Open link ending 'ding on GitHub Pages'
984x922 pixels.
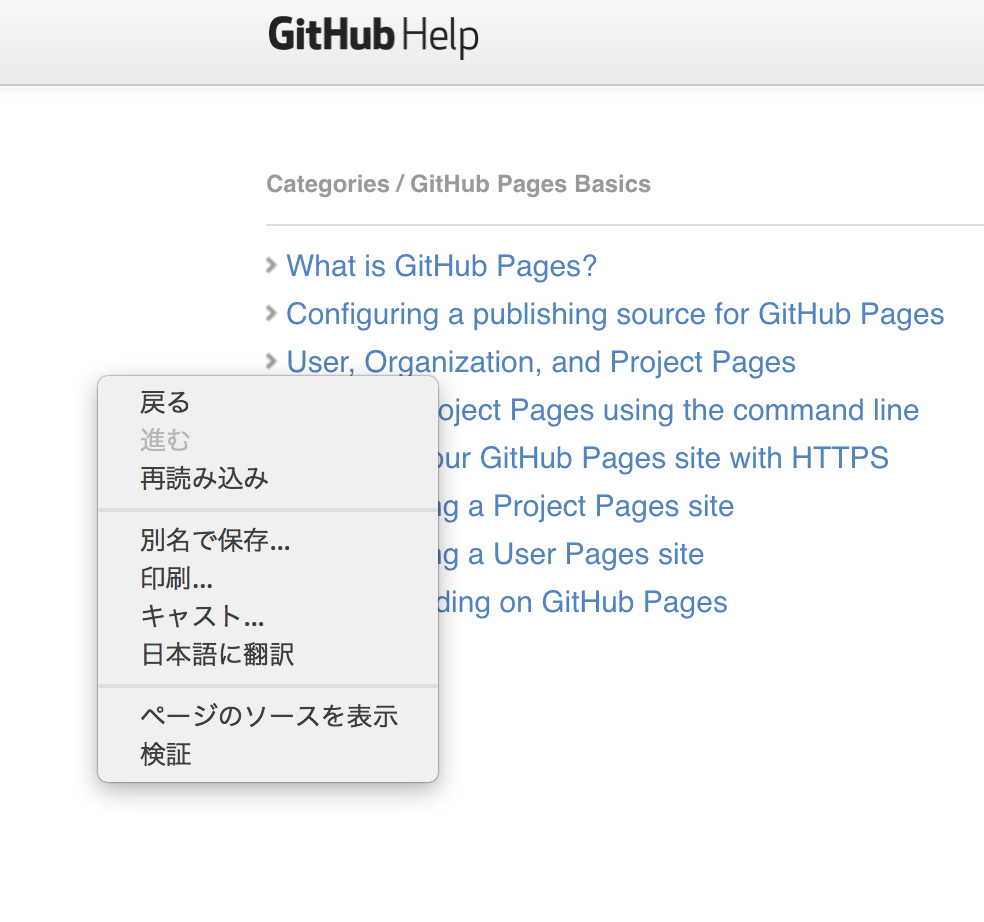click(583, 603)
